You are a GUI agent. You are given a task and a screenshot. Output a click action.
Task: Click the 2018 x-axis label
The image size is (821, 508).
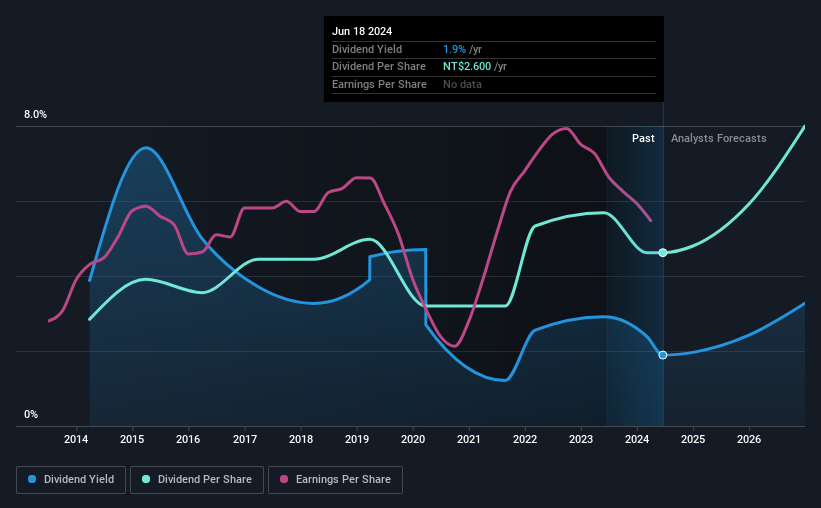(301, 439)
